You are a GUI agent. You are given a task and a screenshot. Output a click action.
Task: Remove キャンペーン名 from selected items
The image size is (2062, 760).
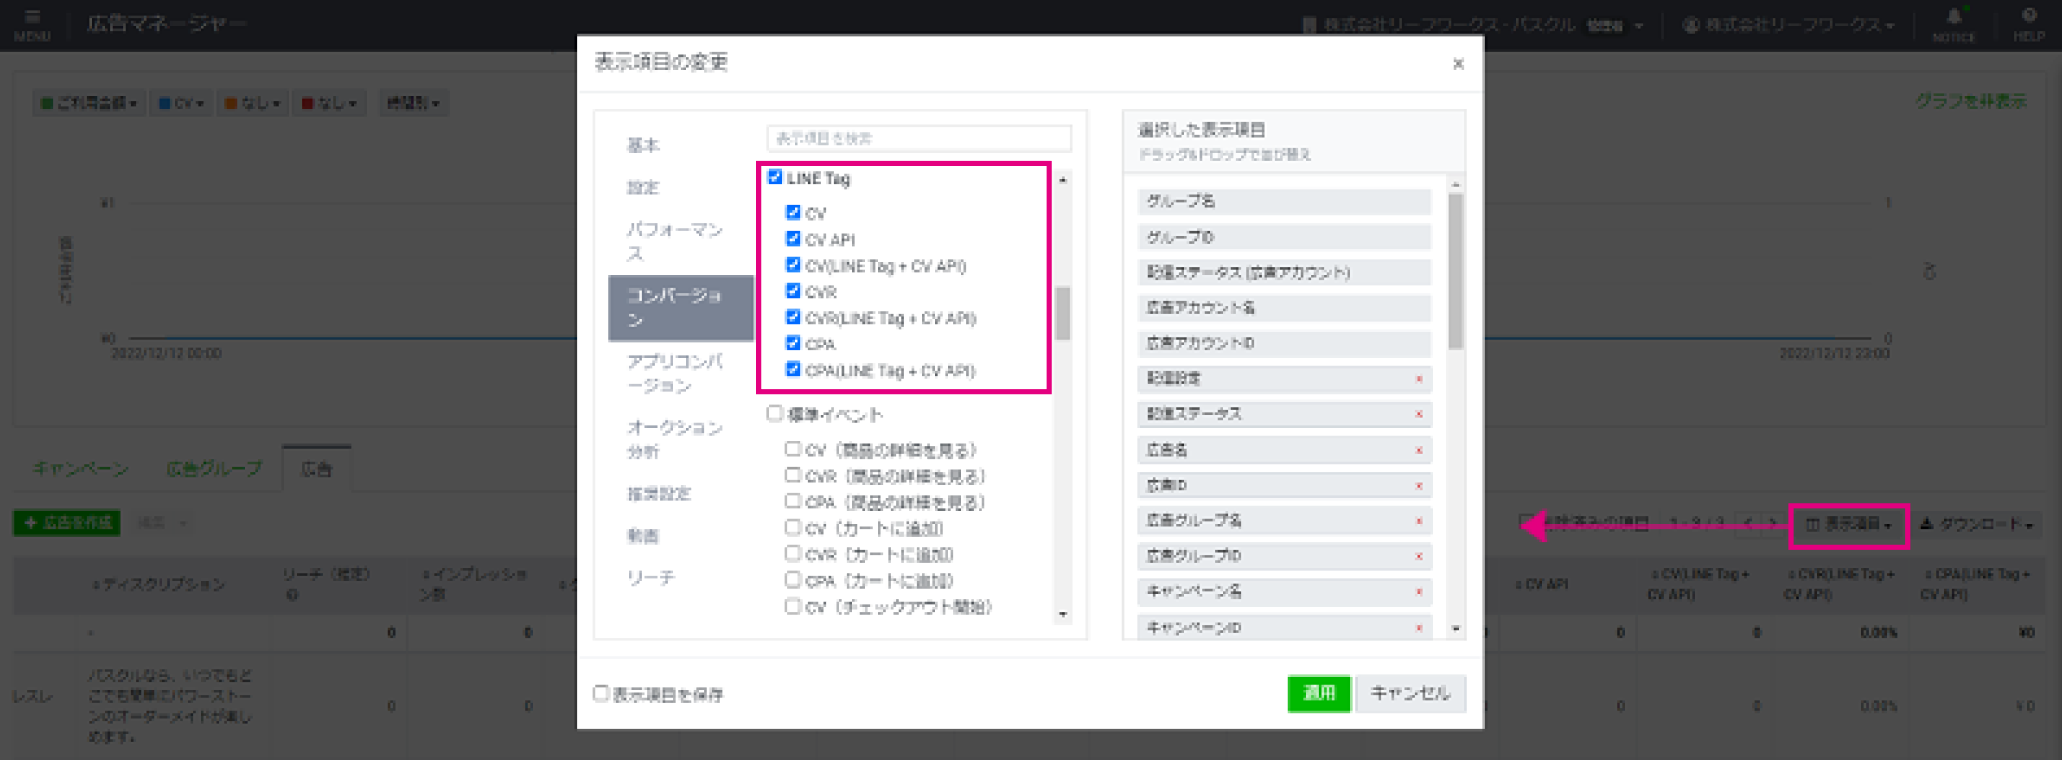[x=1418, y=592]
